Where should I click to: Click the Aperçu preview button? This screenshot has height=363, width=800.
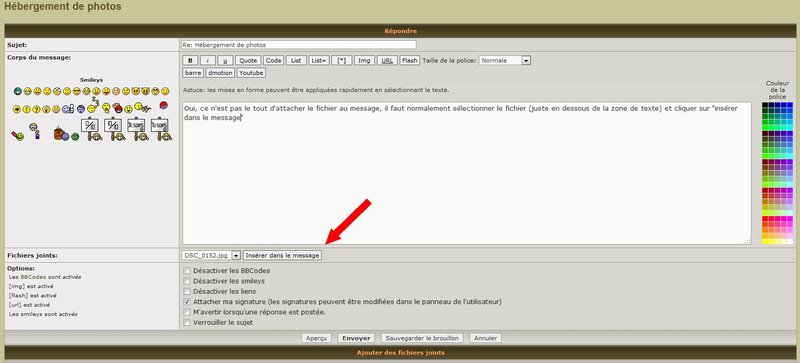(316, 338)
